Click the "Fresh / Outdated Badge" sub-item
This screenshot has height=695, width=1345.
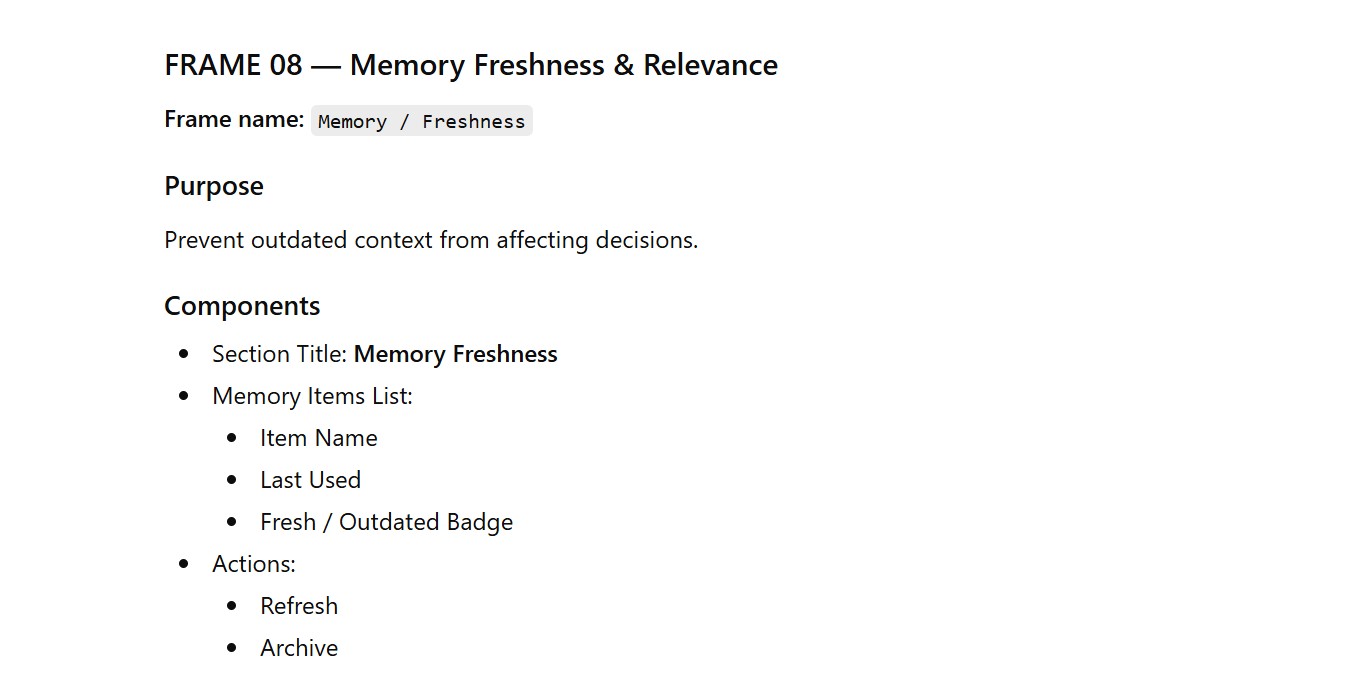click(386, 522)
